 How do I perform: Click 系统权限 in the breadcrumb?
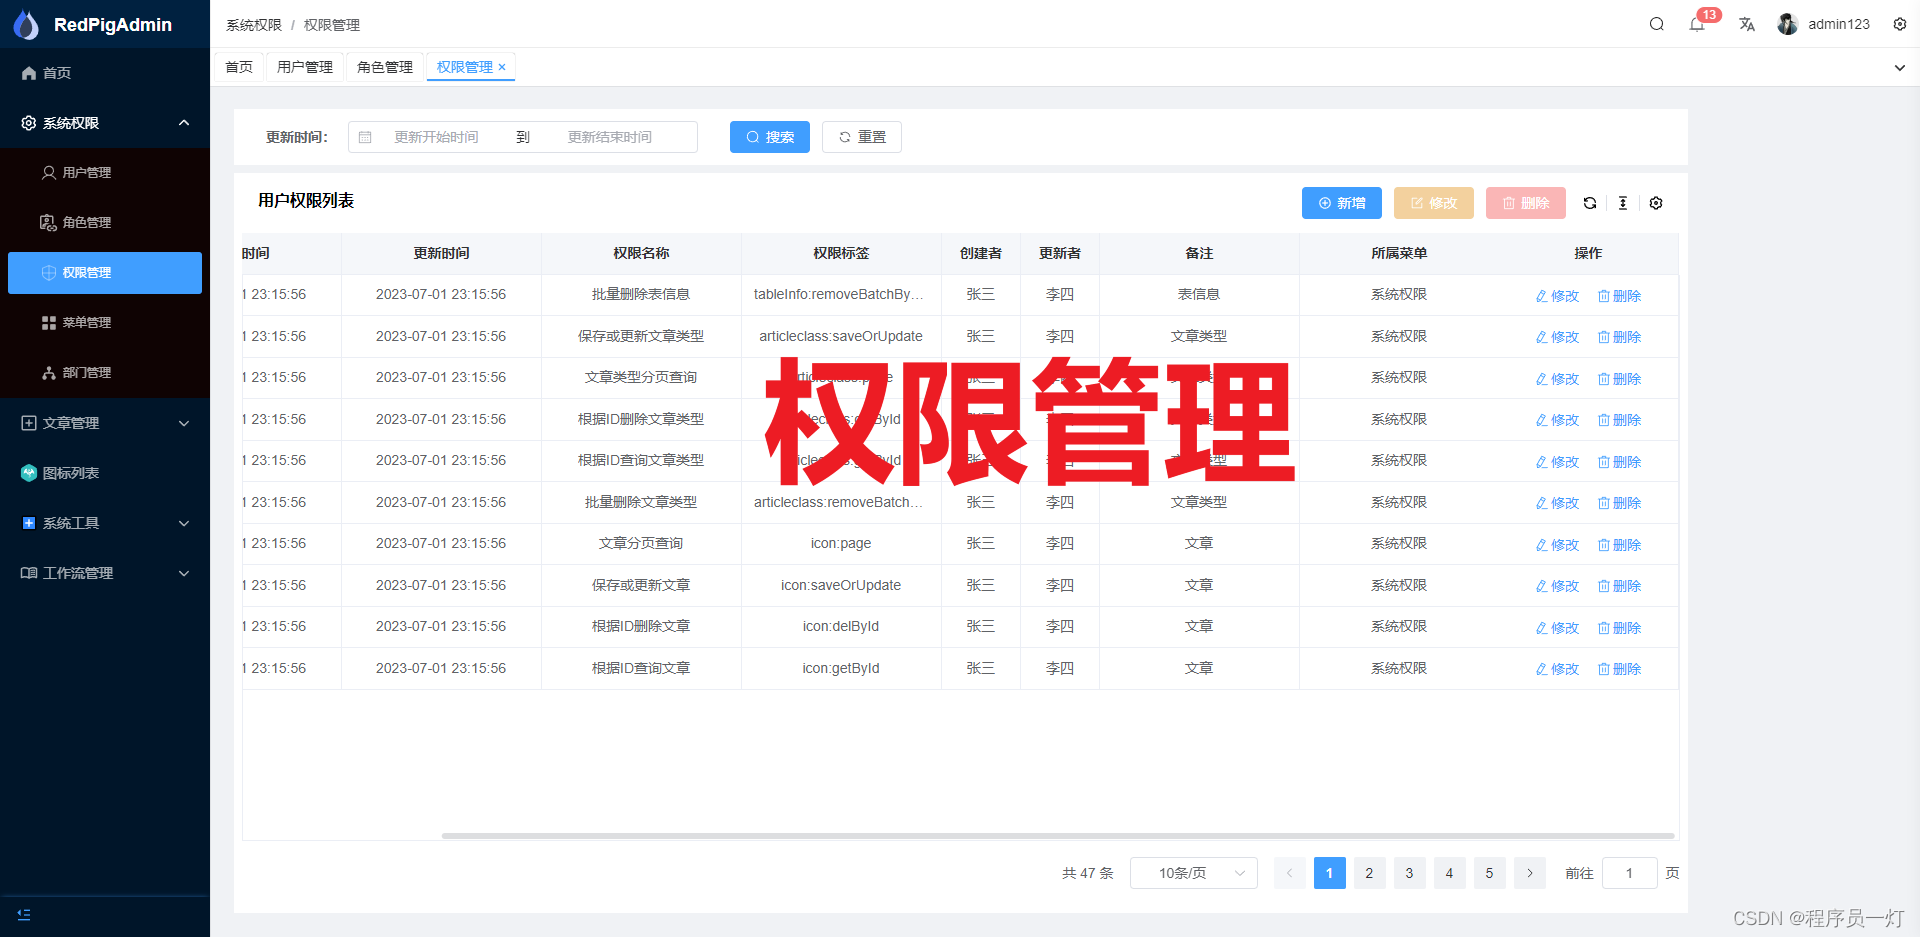(x=254, y=25)
